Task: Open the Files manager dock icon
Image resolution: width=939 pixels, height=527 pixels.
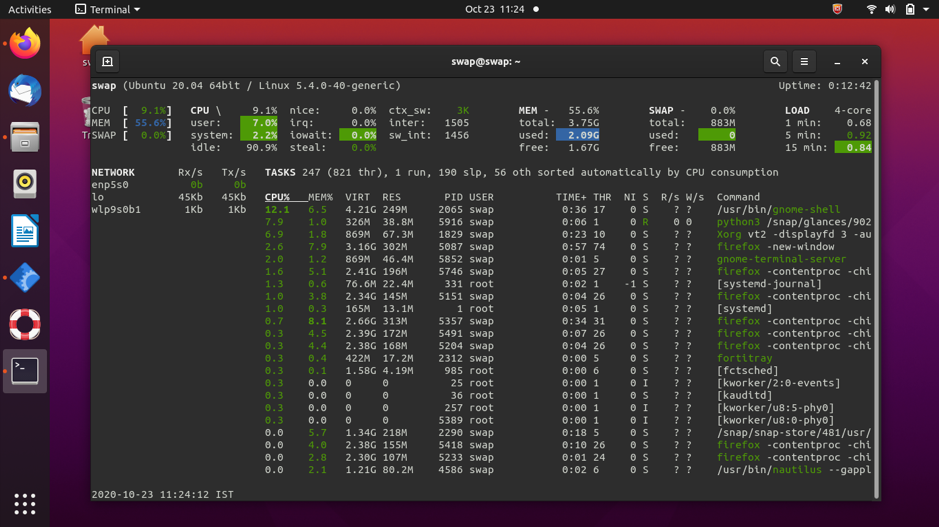Action: (25, 137)
